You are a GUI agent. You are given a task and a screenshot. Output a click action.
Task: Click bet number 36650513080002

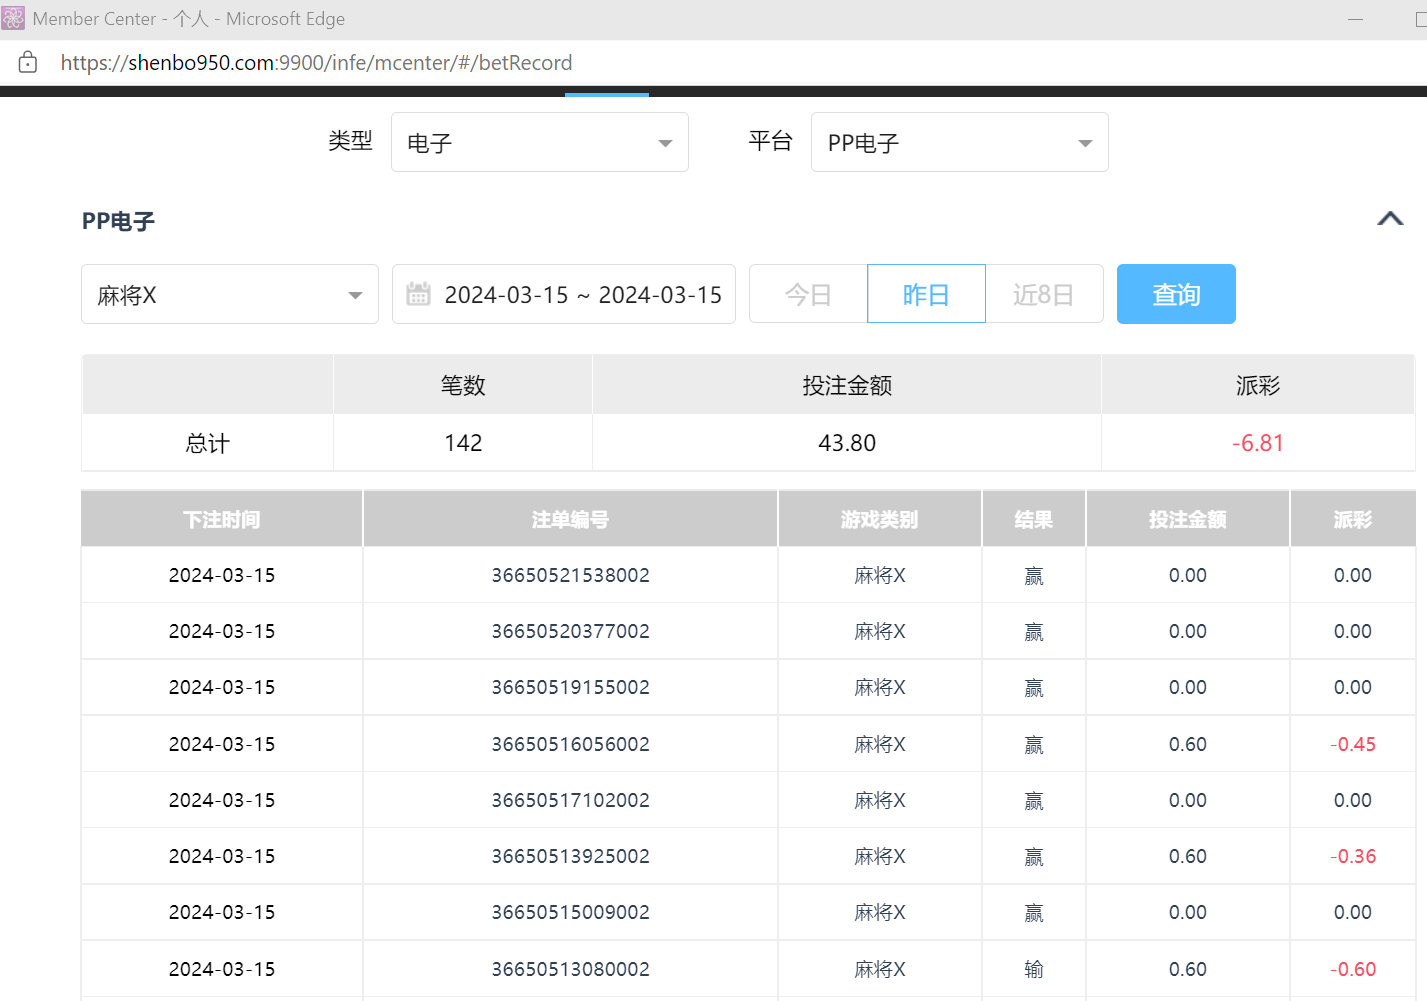570,969
